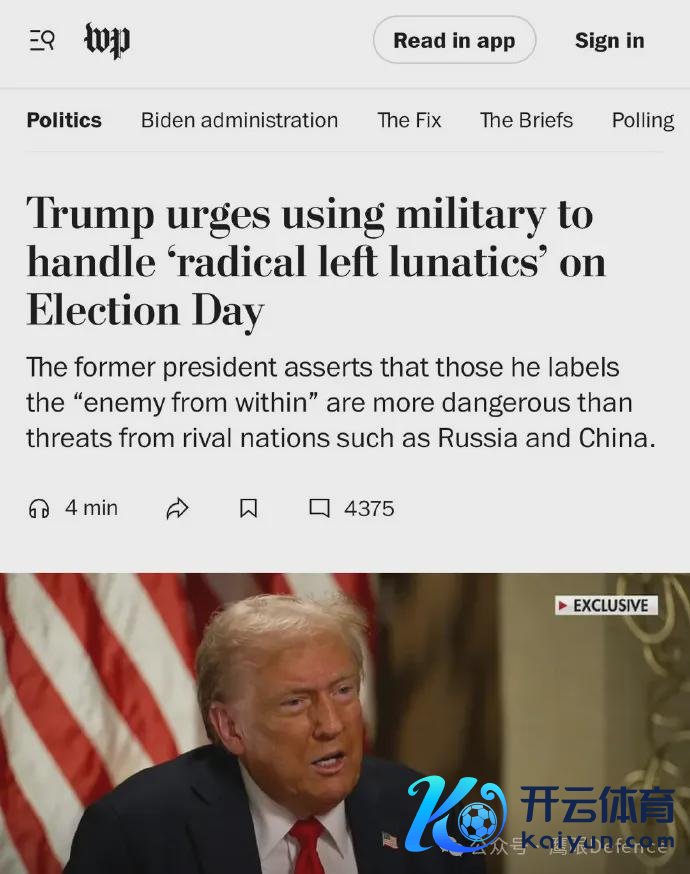Click the Washington Post wp logo
The width and height of the screenshot is (690, 874).
point(107,40)
